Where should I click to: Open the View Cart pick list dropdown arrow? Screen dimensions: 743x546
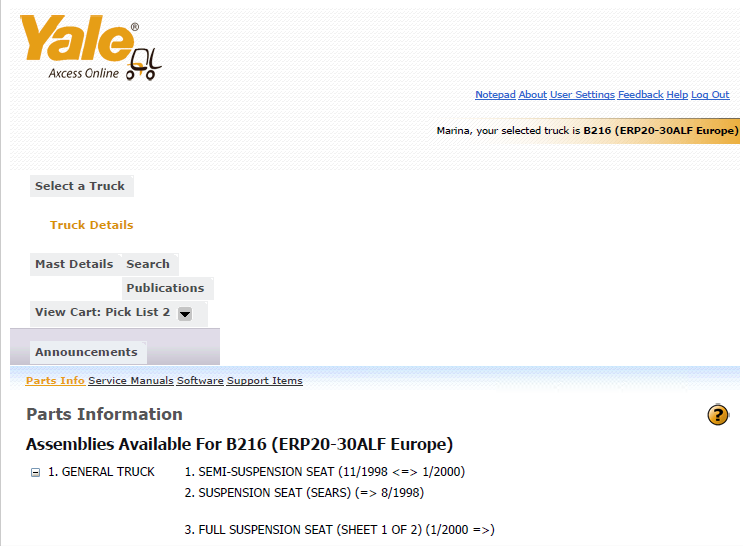(x=185, y=314)
